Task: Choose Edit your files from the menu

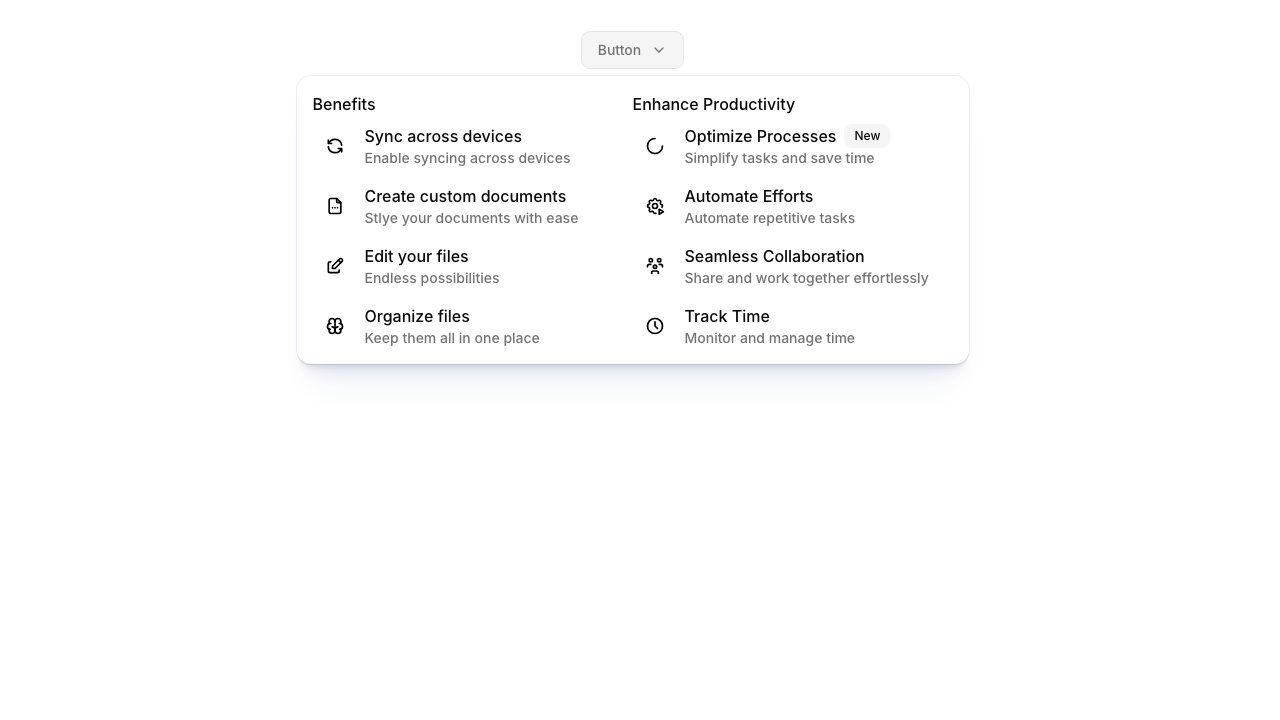Action: 416,257
